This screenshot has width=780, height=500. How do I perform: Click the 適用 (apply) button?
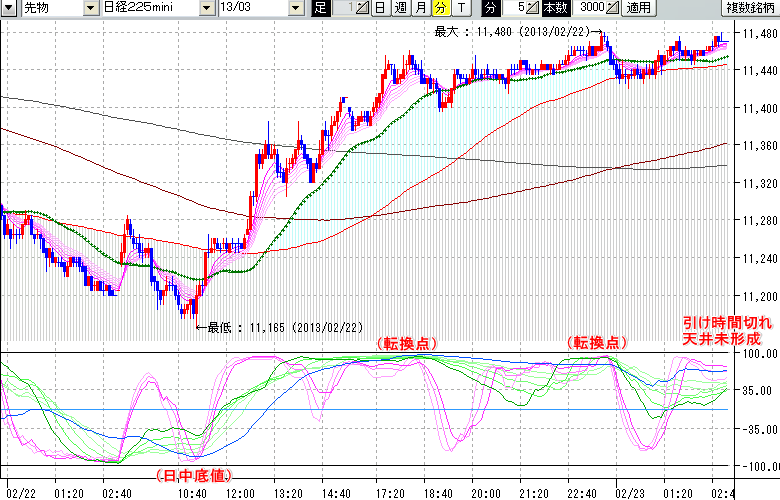638,8
